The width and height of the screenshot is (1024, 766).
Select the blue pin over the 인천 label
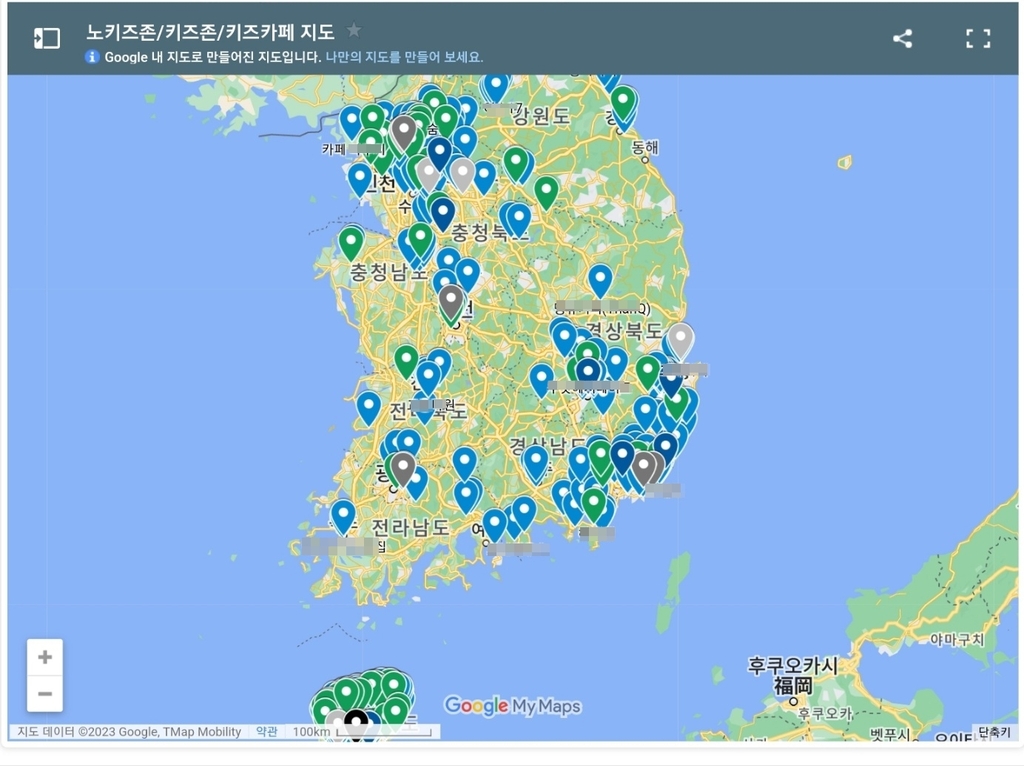360,180
